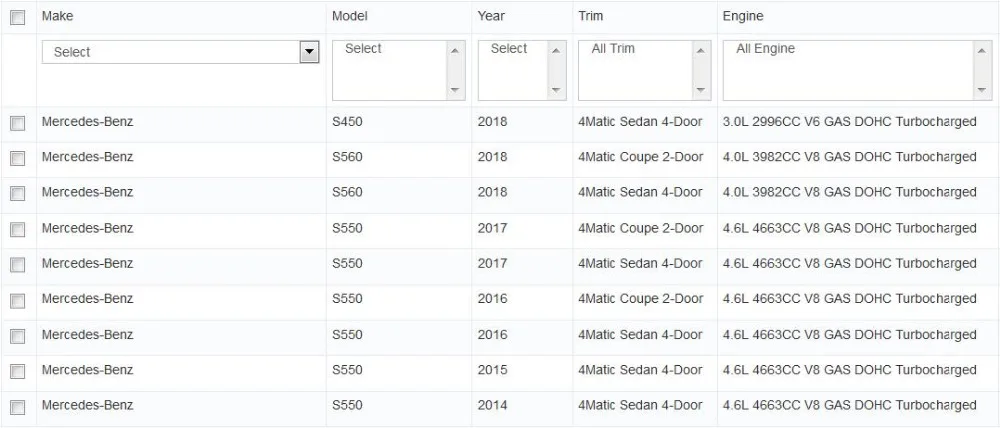Click the Engine column header

[742, 16]
